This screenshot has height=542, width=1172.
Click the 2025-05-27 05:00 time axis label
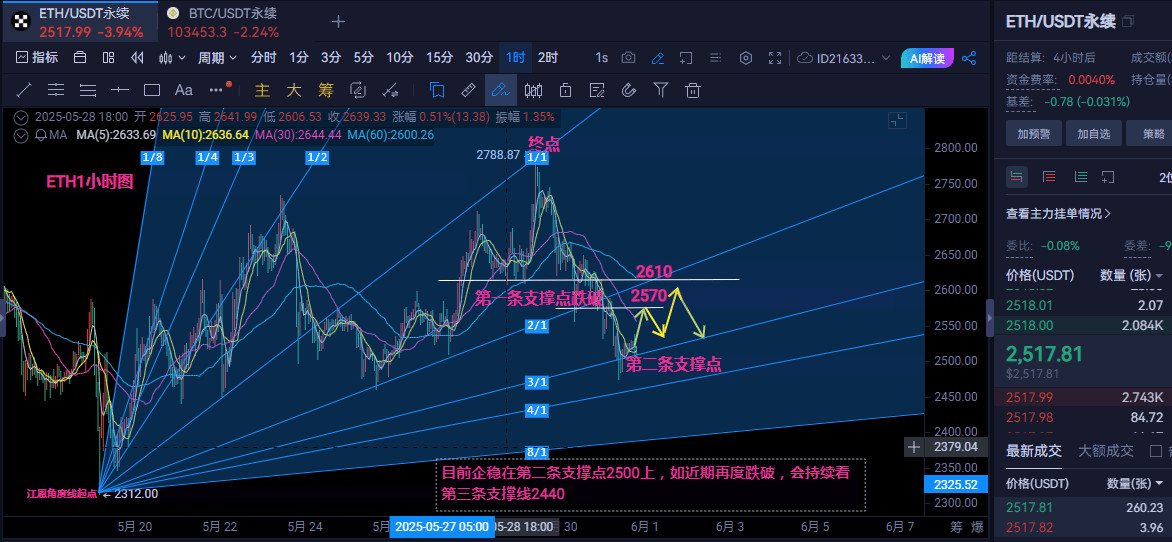(x=442, y=526)
